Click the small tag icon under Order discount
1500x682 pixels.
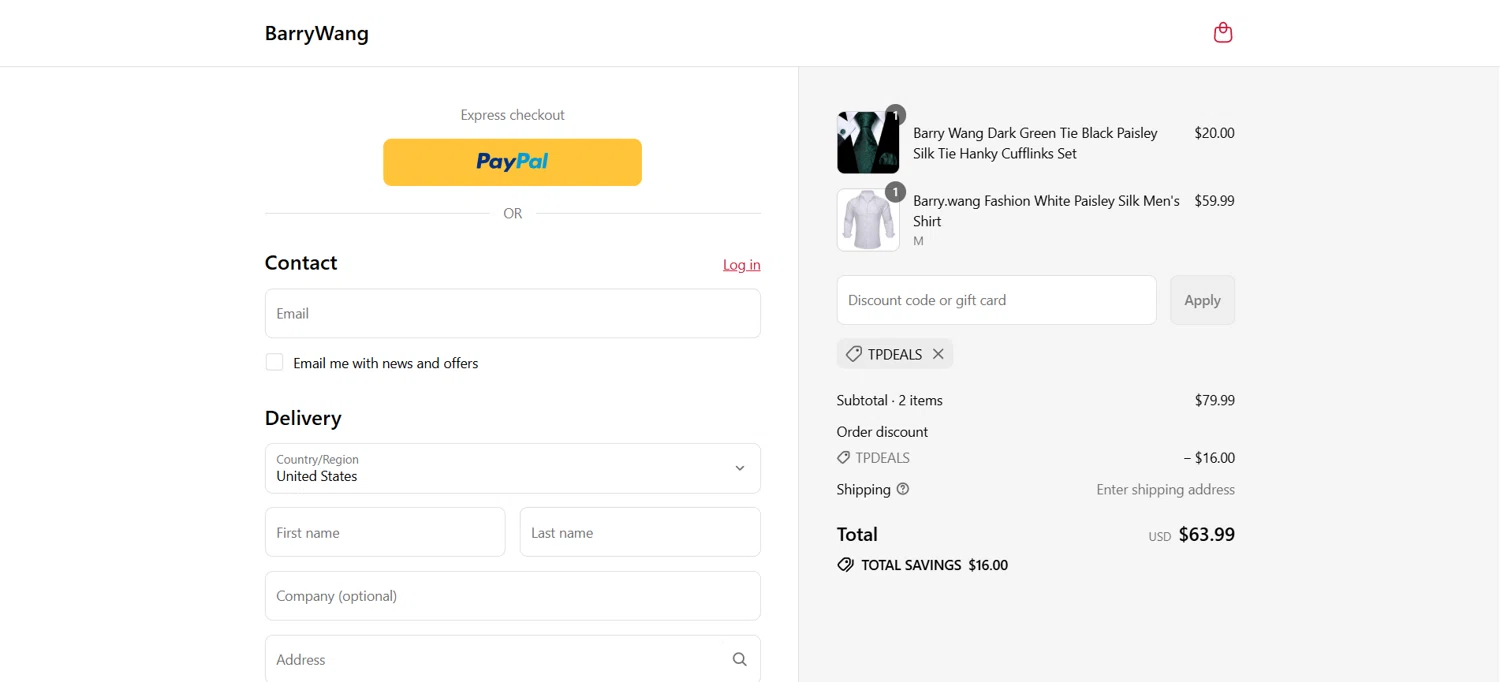[x=843, y=458]
